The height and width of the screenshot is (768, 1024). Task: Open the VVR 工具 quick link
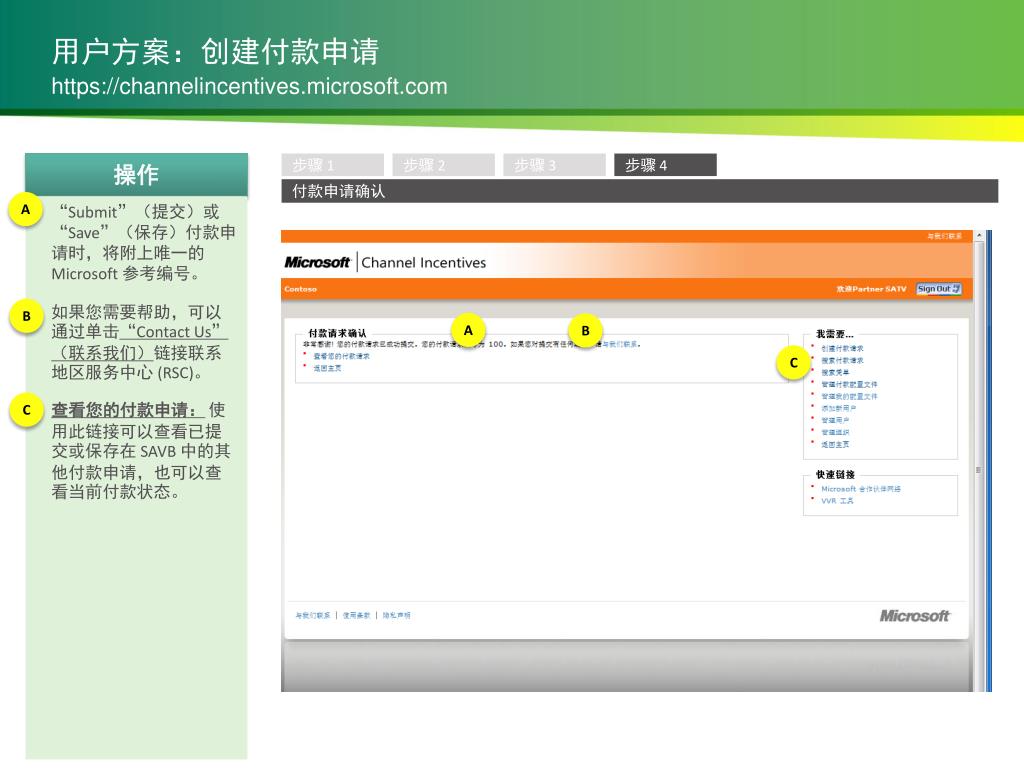[837, 501]
